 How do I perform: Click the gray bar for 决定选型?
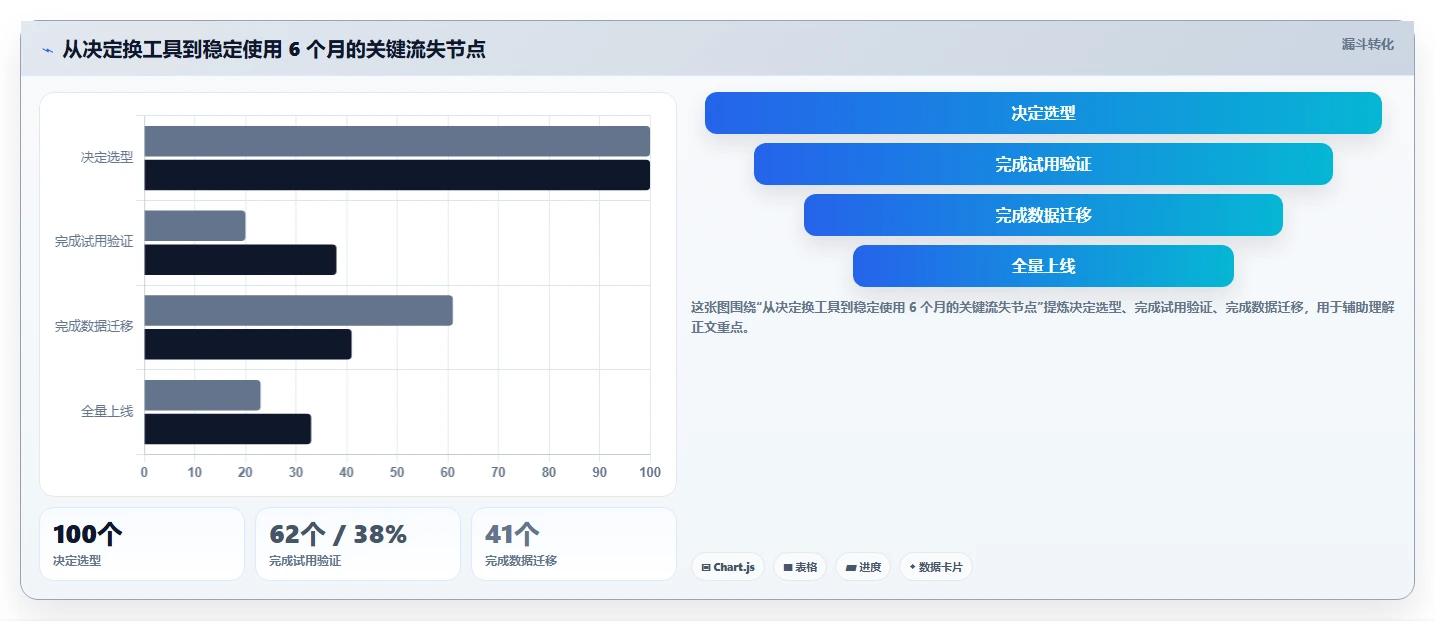tap(397, 141)
